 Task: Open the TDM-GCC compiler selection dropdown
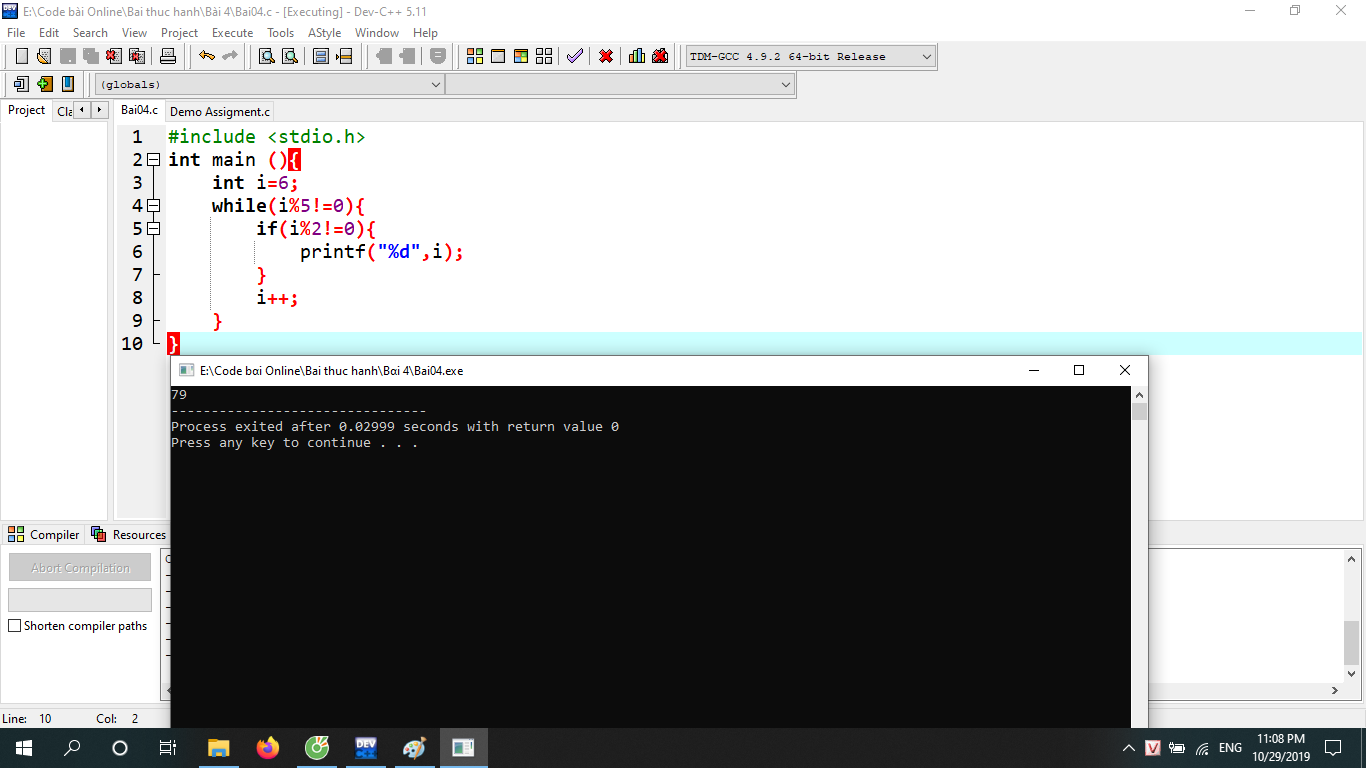[926, 57]
